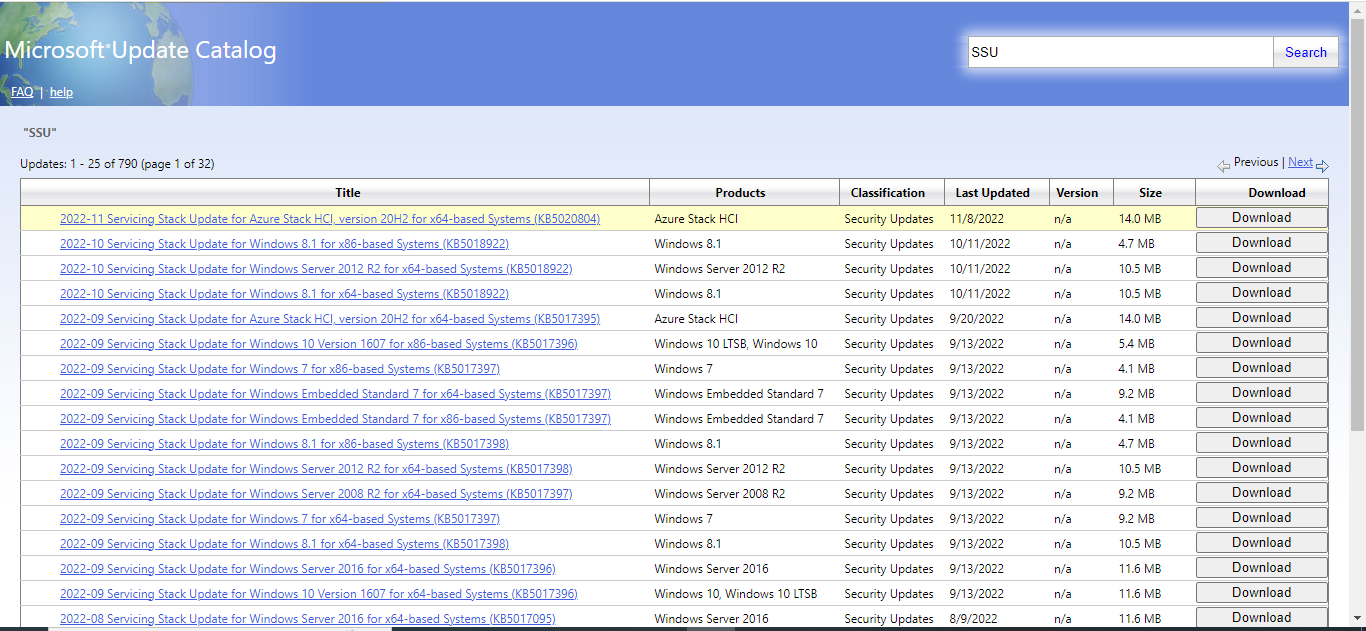Screen dimensions: 1366x631
Task: Focus the search box containing SSU
Action: click(x=1120, y=52)
